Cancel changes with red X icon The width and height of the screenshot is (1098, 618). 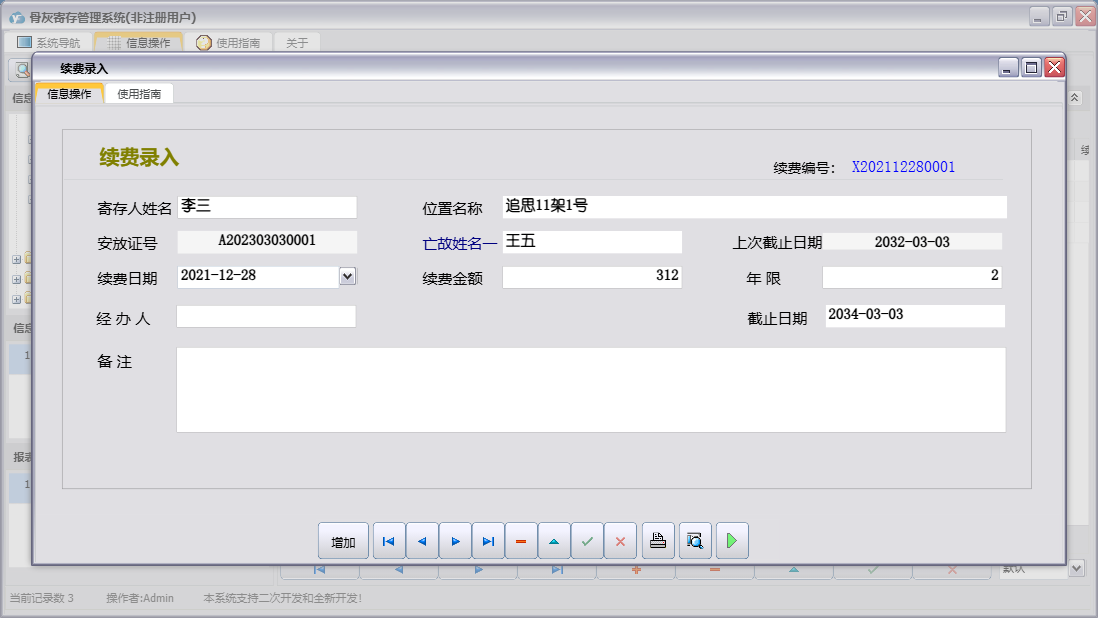(x=620, y=541)
